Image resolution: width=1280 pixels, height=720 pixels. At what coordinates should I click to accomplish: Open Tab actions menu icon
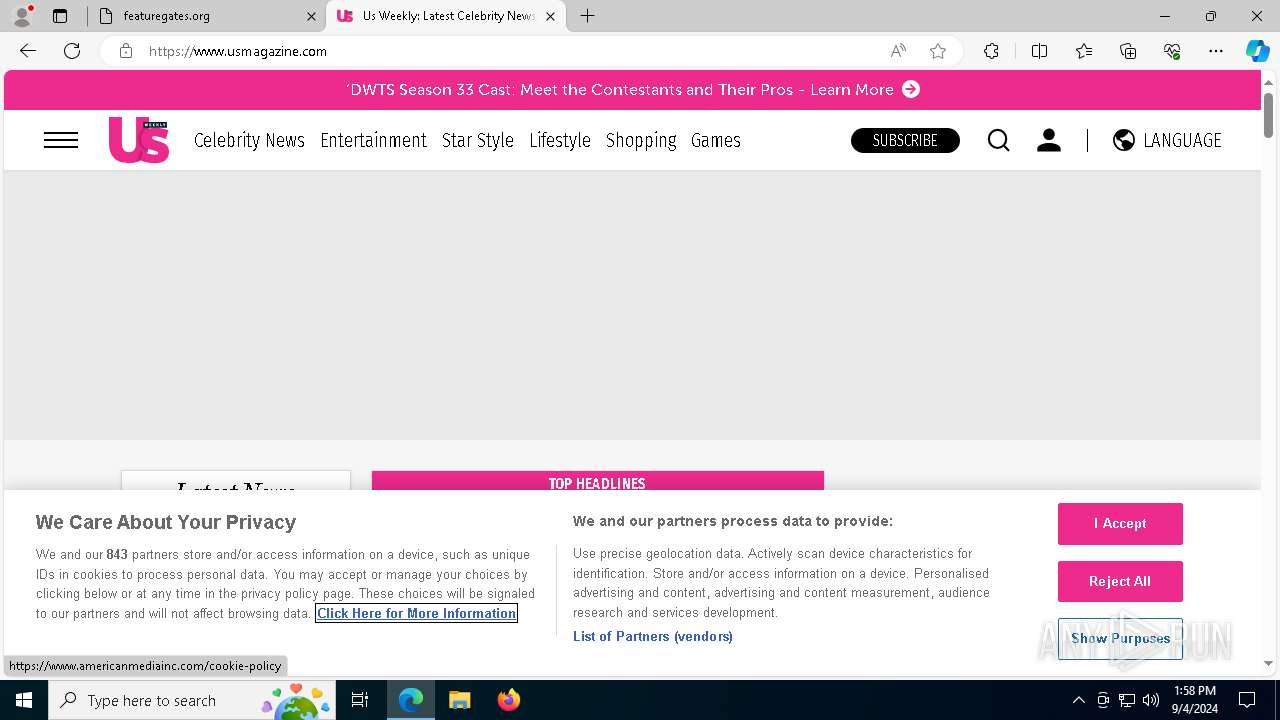[60, 16]
